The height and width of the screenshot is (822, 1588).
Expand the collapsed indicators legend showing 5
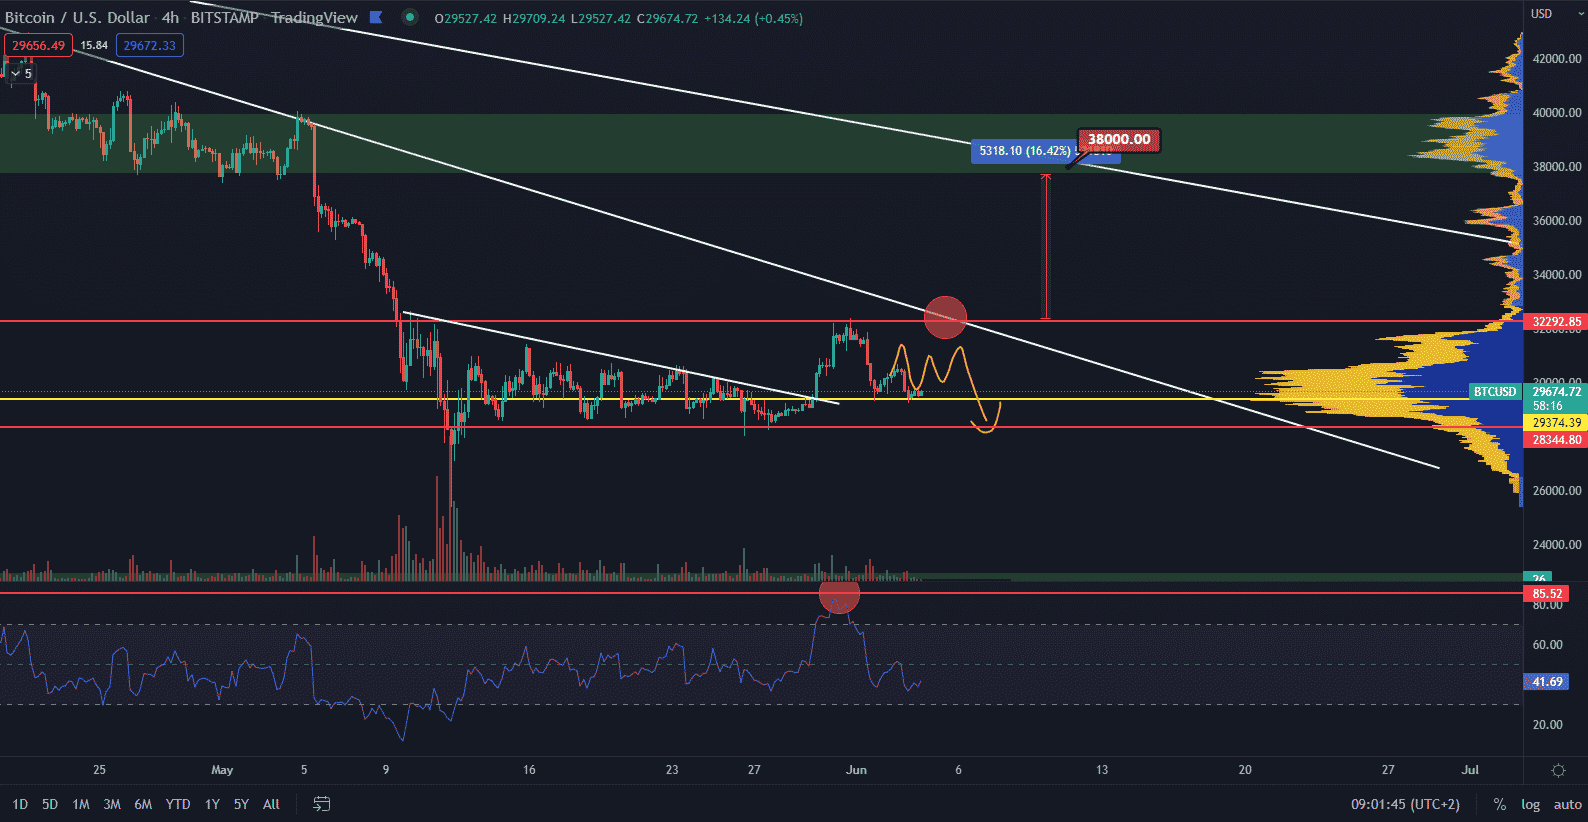pos(21,73)
